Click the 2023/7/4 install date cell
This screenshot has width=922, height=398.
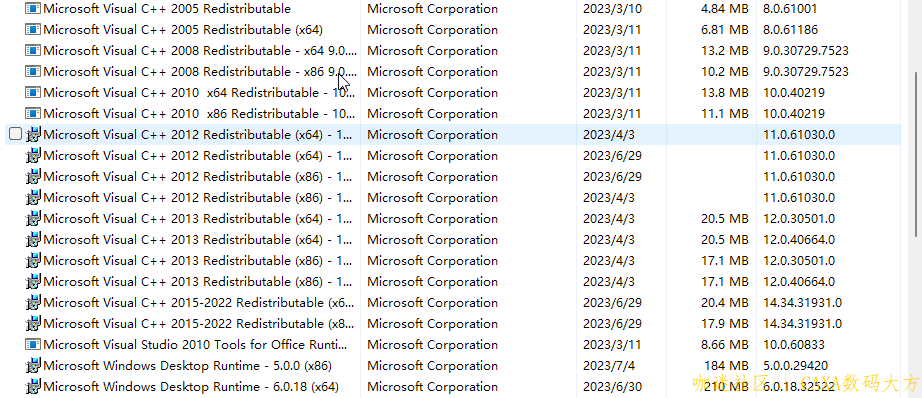coord(609,366)
